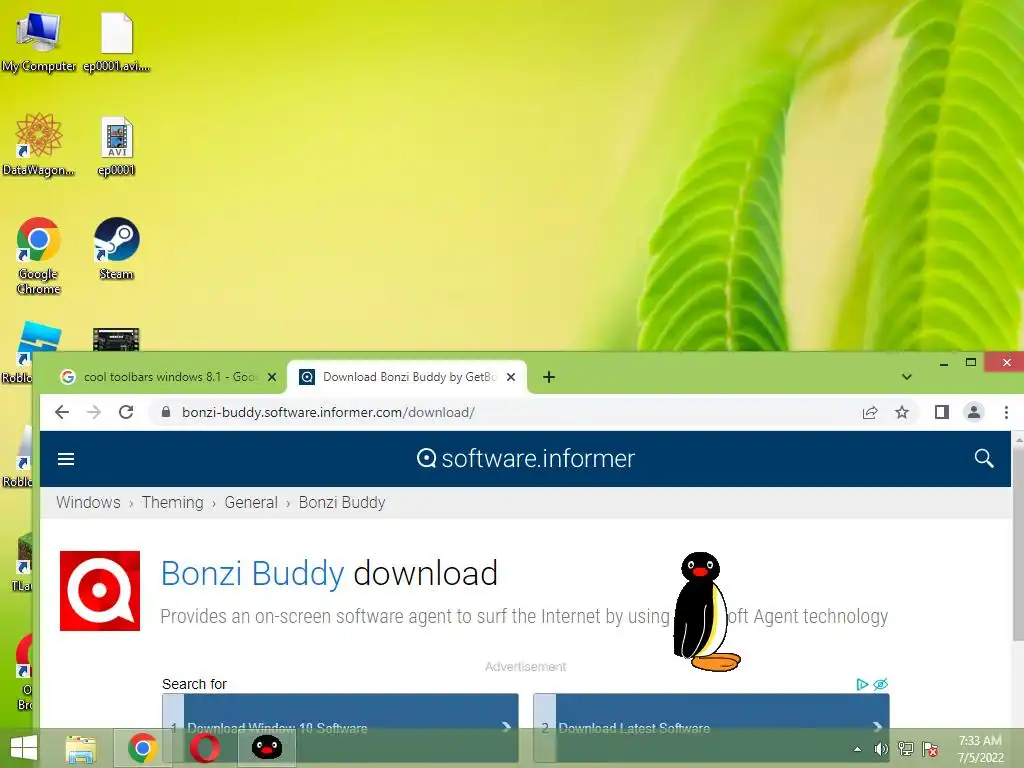This screenshot has width=1024, height=768.
Task: Show hidden system tray icons
Action: pos(857,749)
